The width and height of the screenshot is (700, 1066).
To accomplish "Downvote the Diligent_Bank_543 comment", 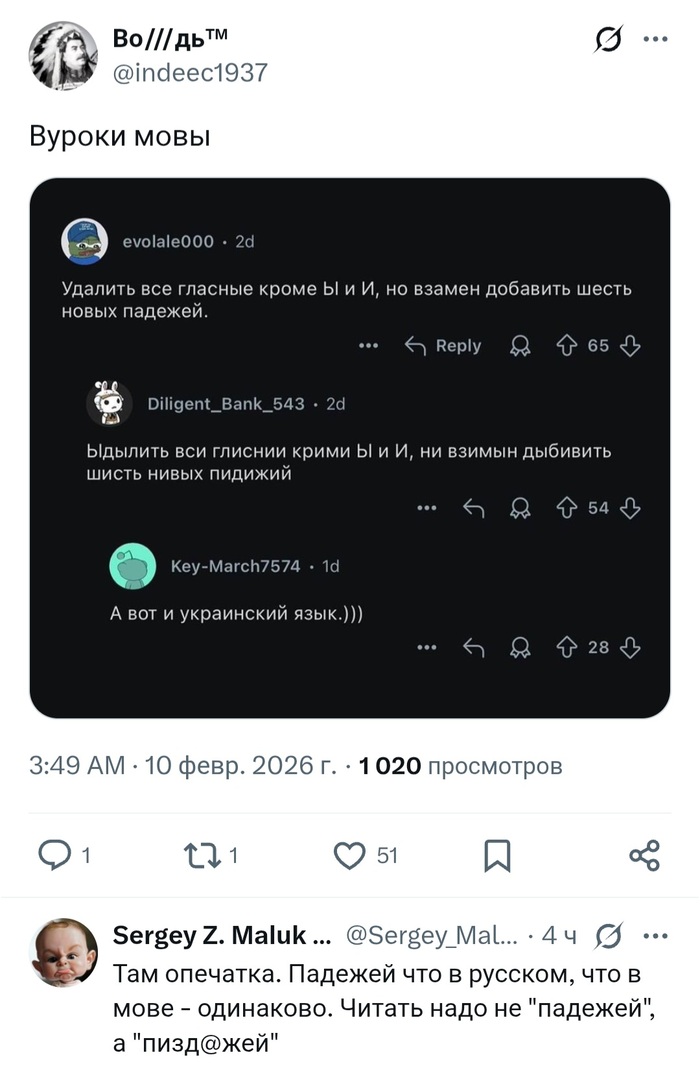I will pos(630,508).
